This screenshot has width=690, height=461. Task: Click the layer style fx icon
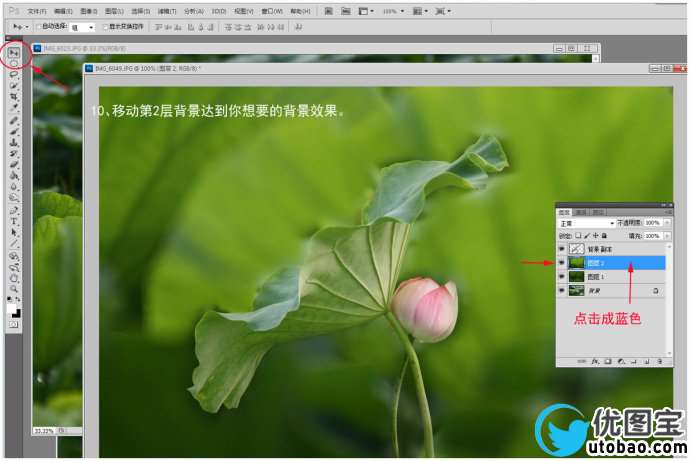(594, 360)
